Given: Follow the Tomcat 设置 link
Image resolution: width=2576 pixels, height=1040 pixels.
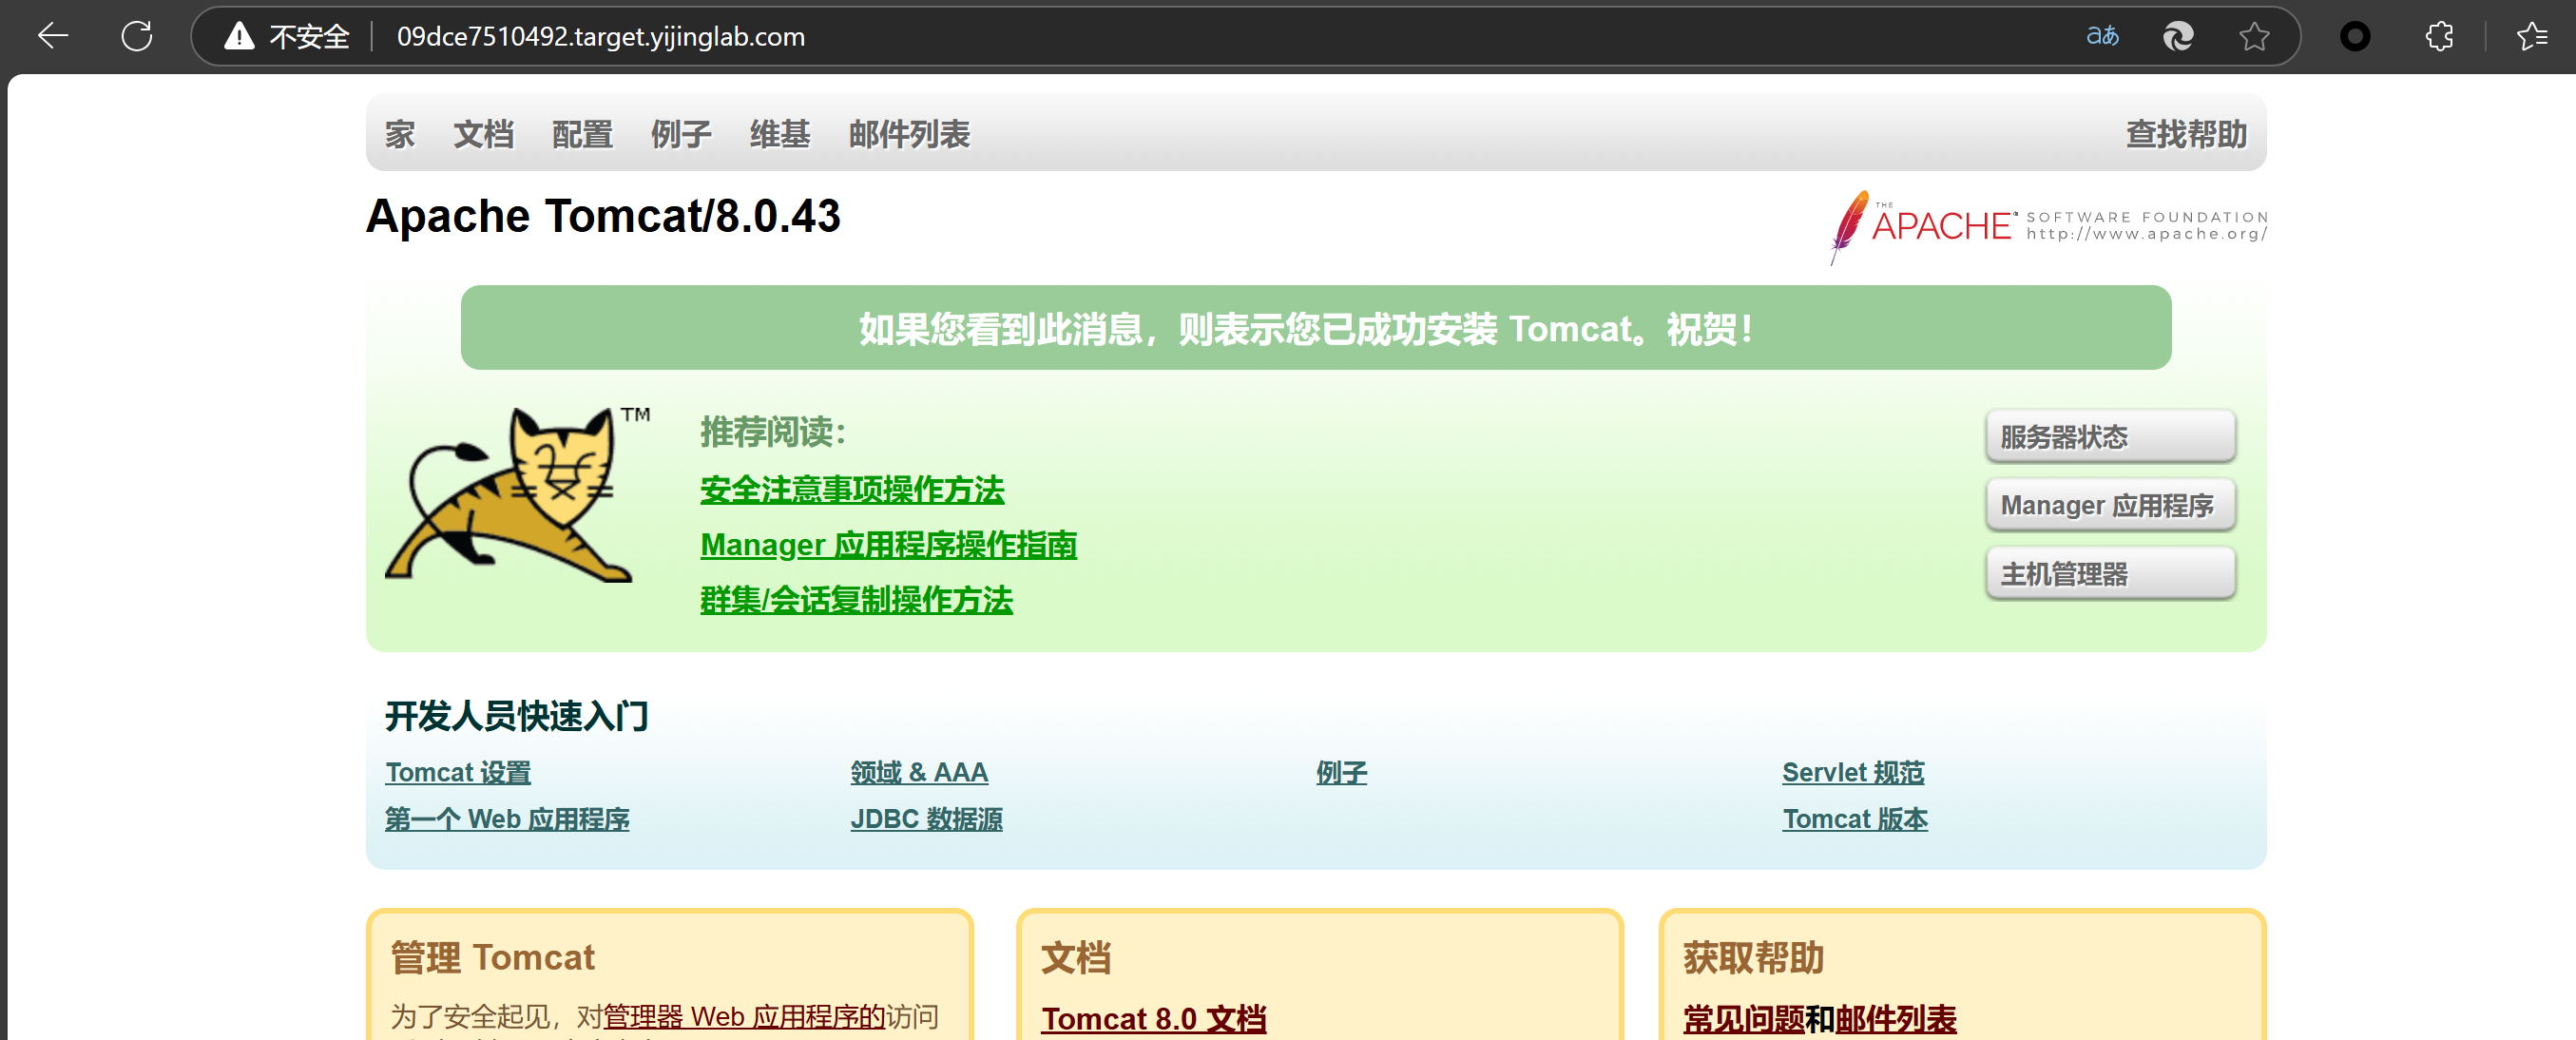Looking at the screenshot, I should click(x=458, y=773).
